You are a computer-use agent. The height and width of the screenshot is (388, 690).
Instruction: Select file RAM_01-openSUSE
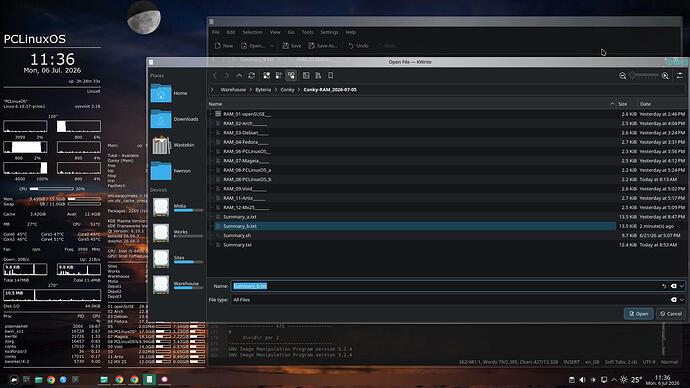pyautogui.click(x=247, y=114)
